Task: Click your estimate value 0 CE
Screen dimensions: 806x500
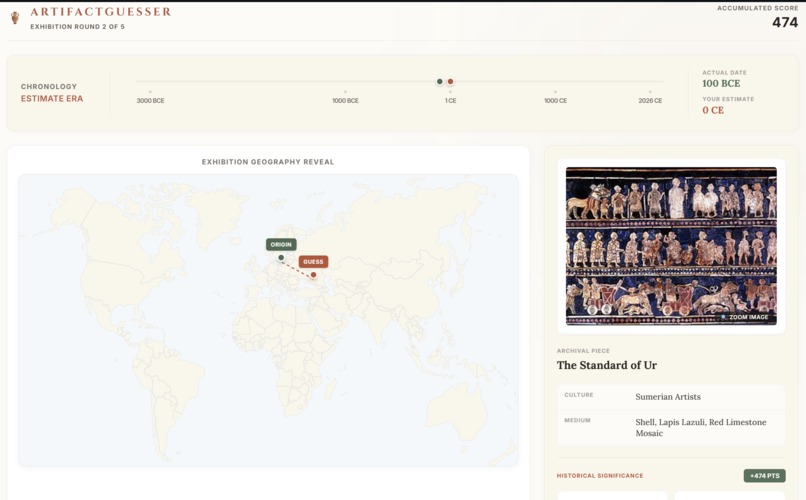Action: [x=713, y=110]
